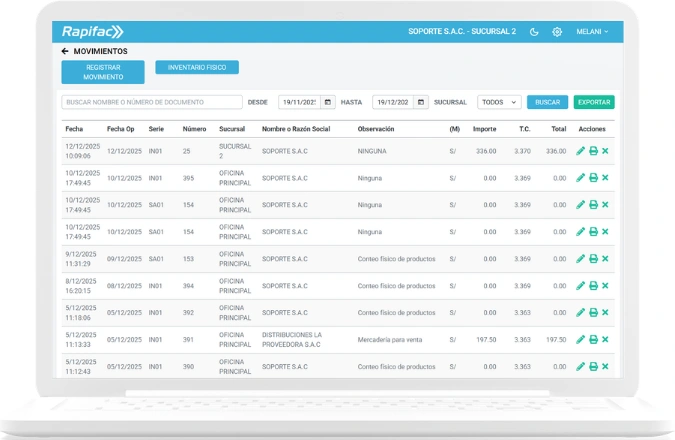The height and width of the screenshot is (440, 675).
Task: Click the date cell 12/12/2025 10:09:06
Action: click(x=82, y=151)
